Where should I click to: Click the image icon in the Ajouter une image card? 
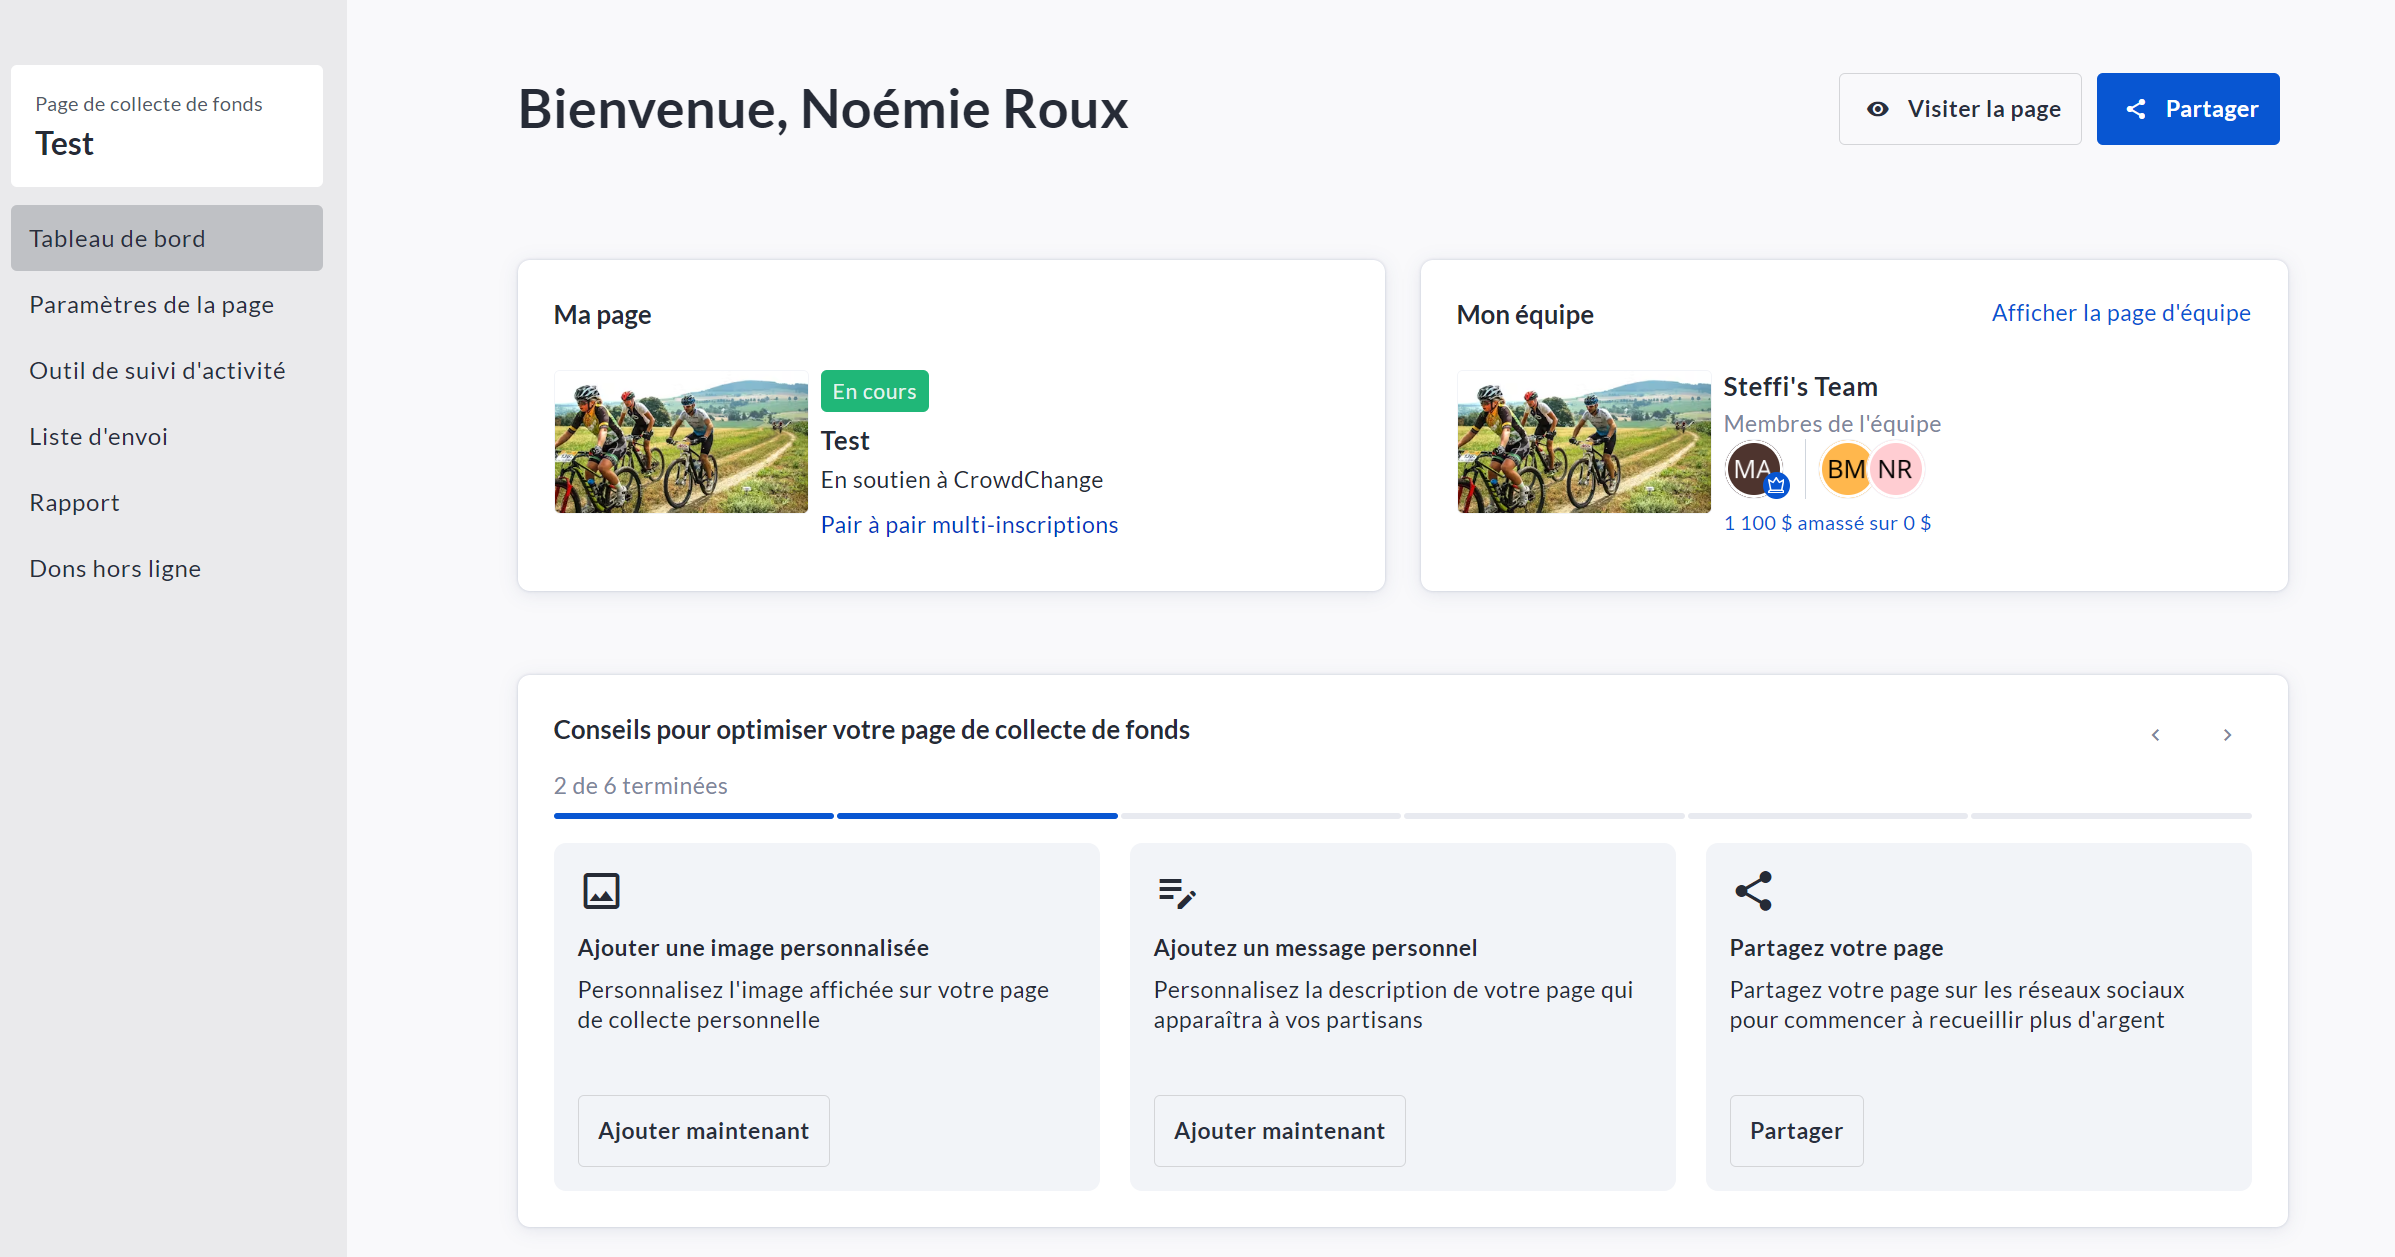tap(601, 890)
